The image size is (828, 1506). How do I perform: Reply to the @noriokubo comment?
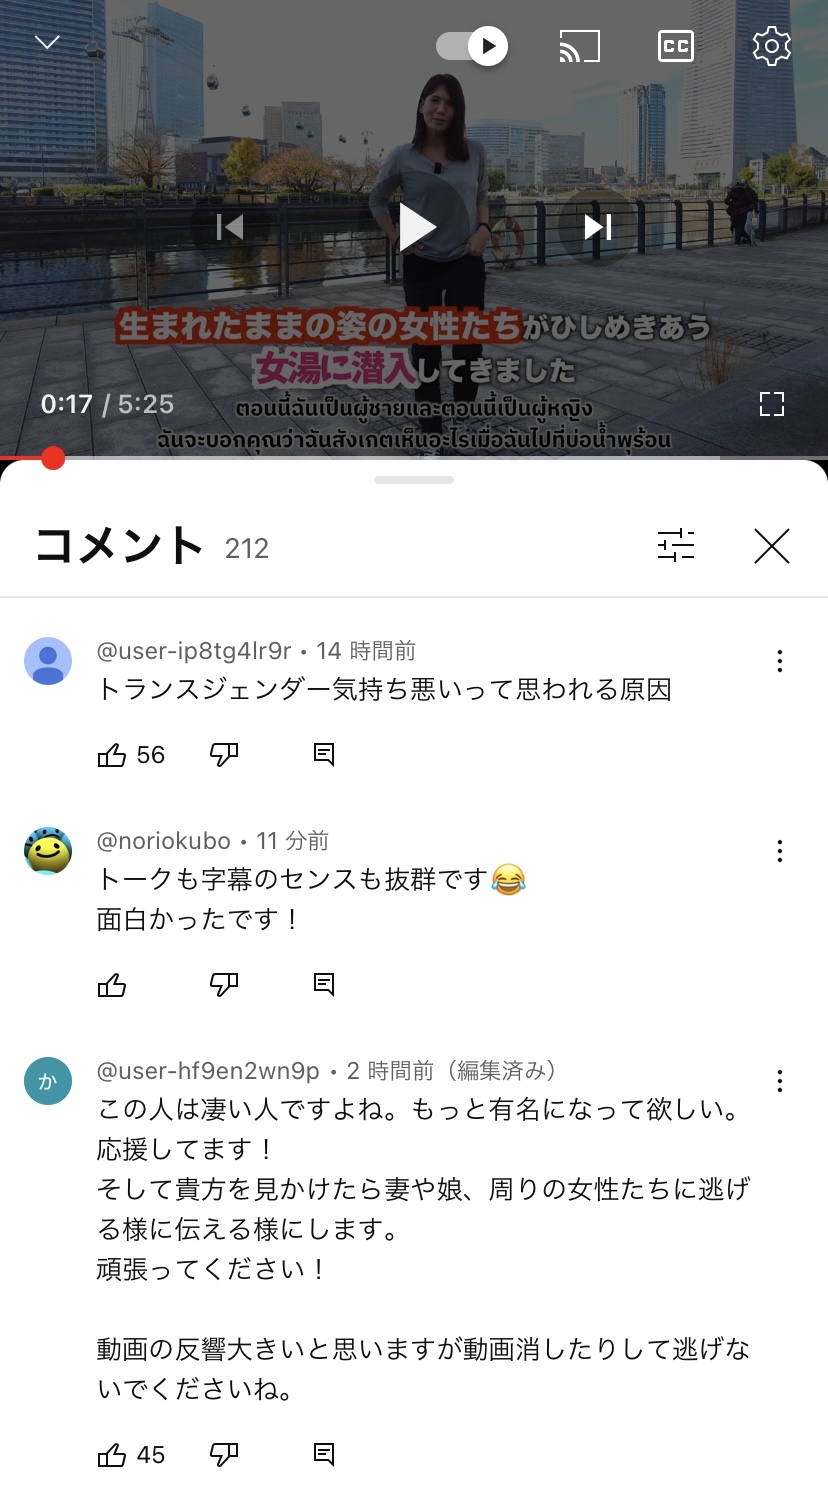click(x=324, y=985)
